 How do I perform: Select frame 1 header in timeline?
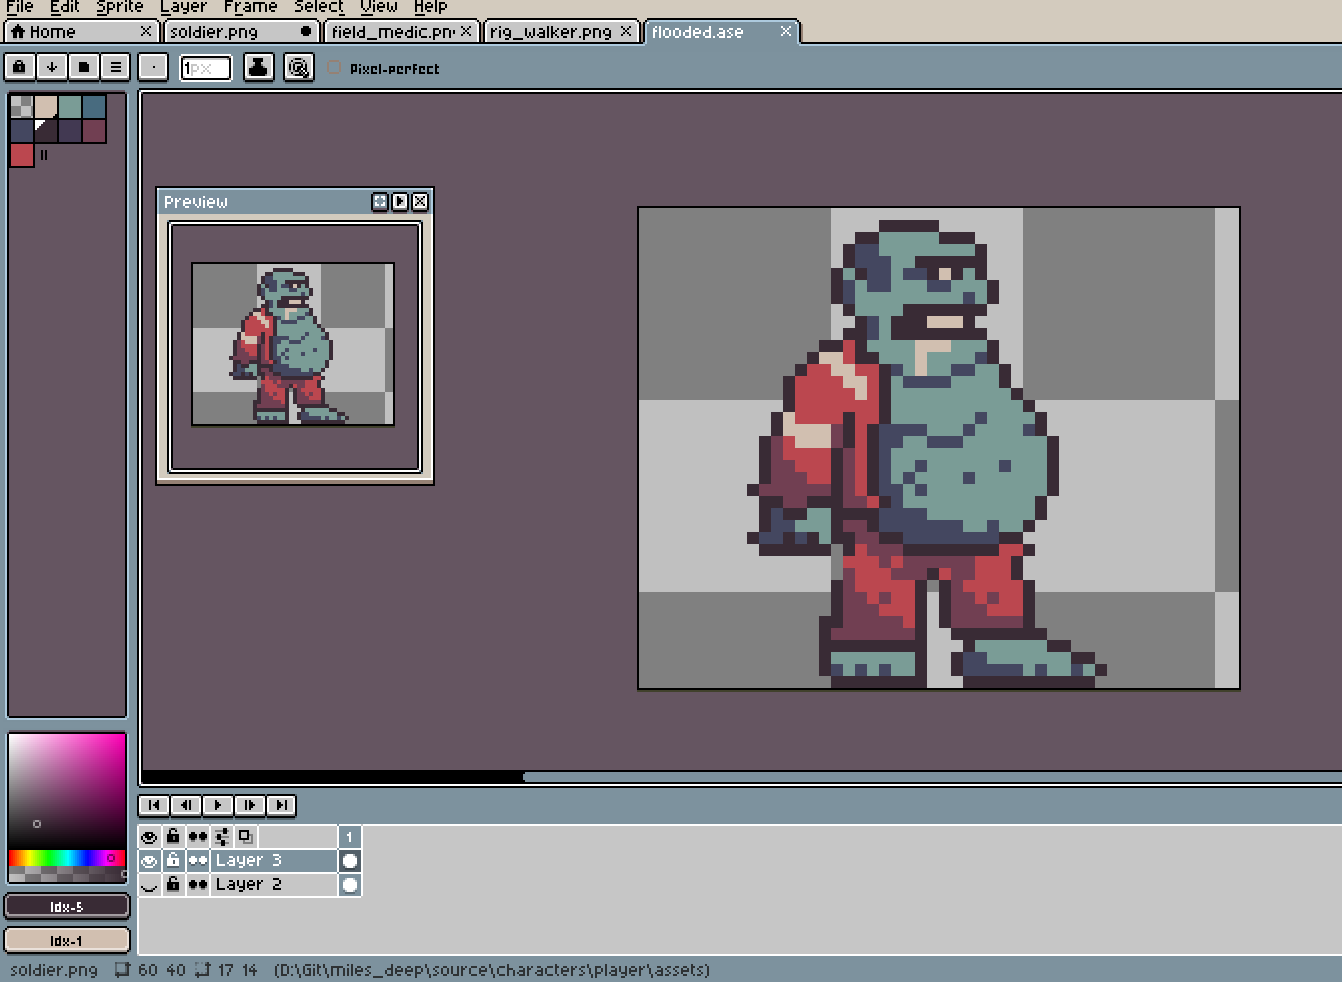pos(349,837)
